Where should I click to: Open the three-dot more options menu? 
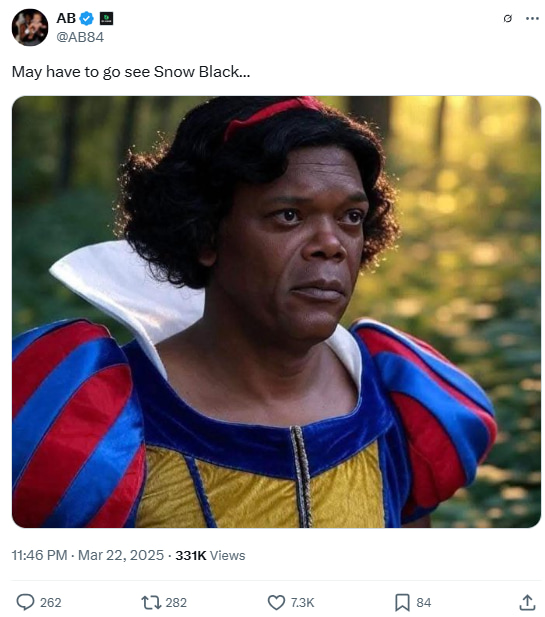coord(532,18)
